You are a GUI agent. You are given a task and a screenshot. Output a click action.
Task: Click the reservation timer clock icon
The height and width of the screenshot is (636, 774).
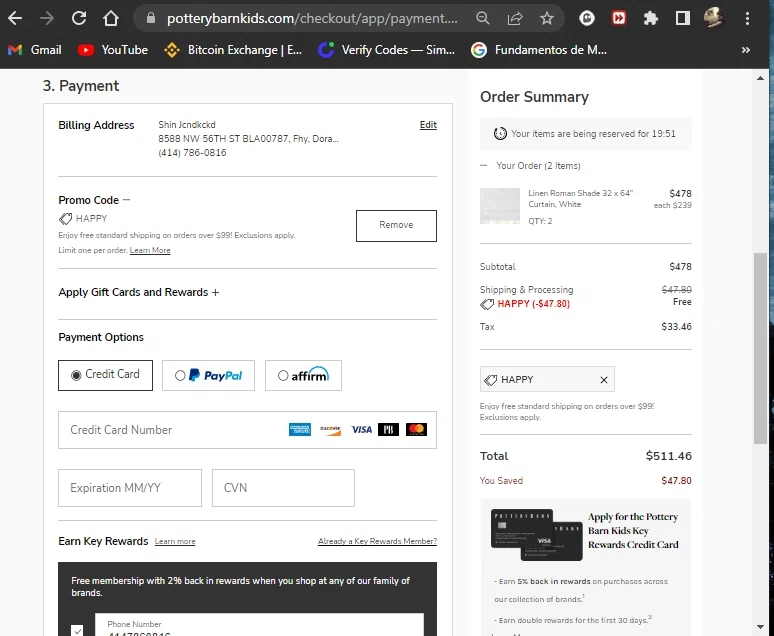point(500,133)
